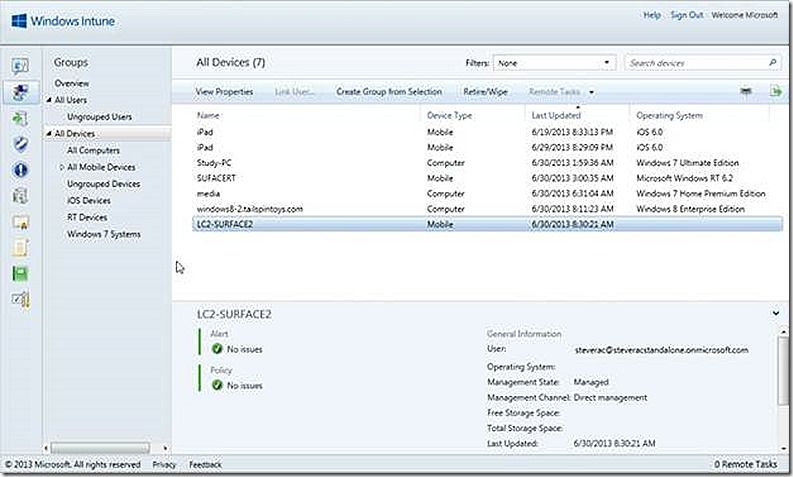The width and height of the screenshot is (793, 477).
Task: Click Groups pane scroll-left arrow
Action: [x=46, y=448]
